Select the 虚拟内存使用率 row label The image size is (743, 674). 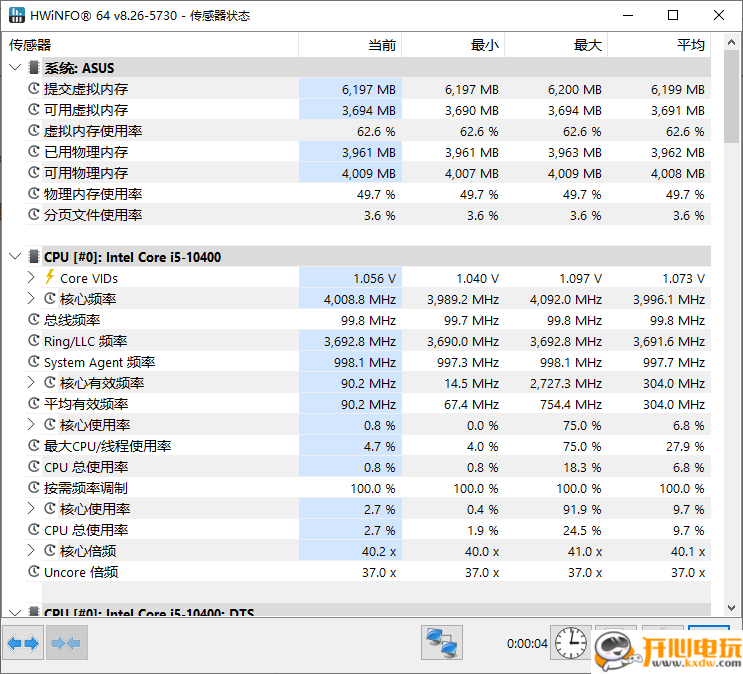(93, 131)
